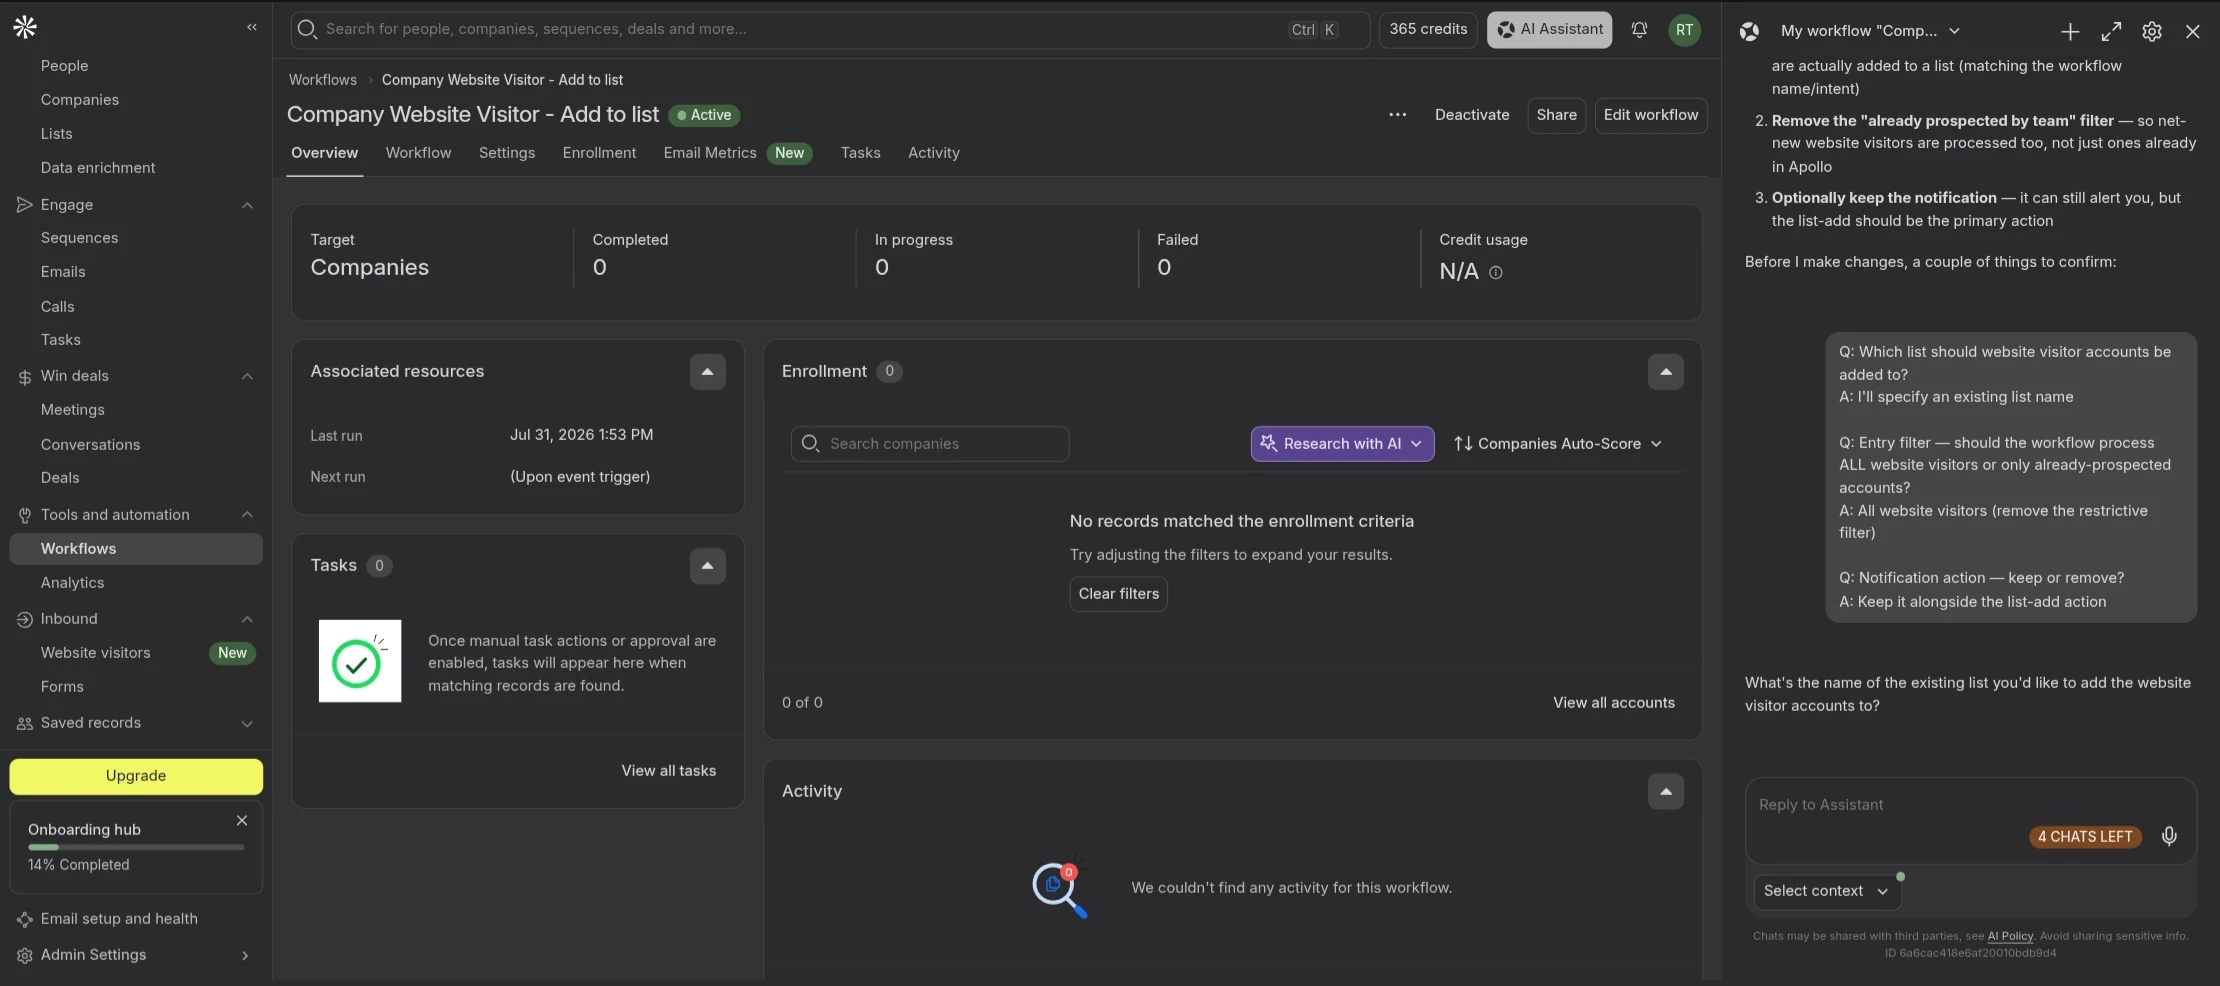Image resolution: width=2220 pixels, height=986 pixels.
Task: Open Deals in the sidebar
Action: 60,478
